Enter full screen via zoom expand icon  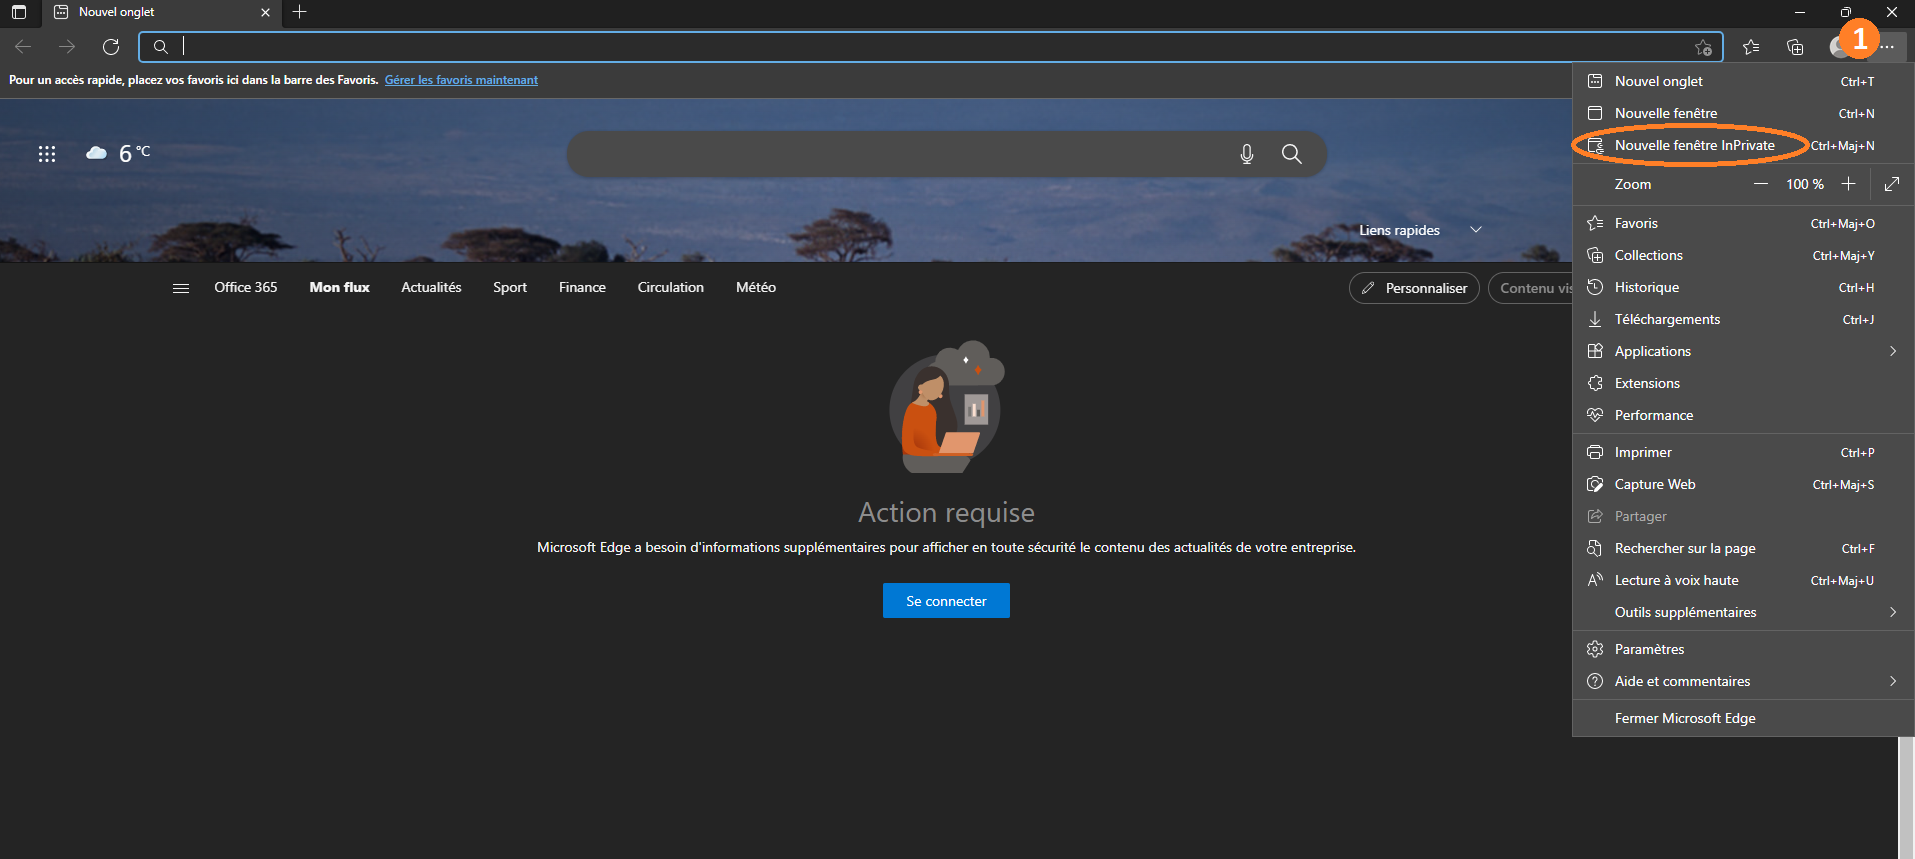coord(1892,184)
